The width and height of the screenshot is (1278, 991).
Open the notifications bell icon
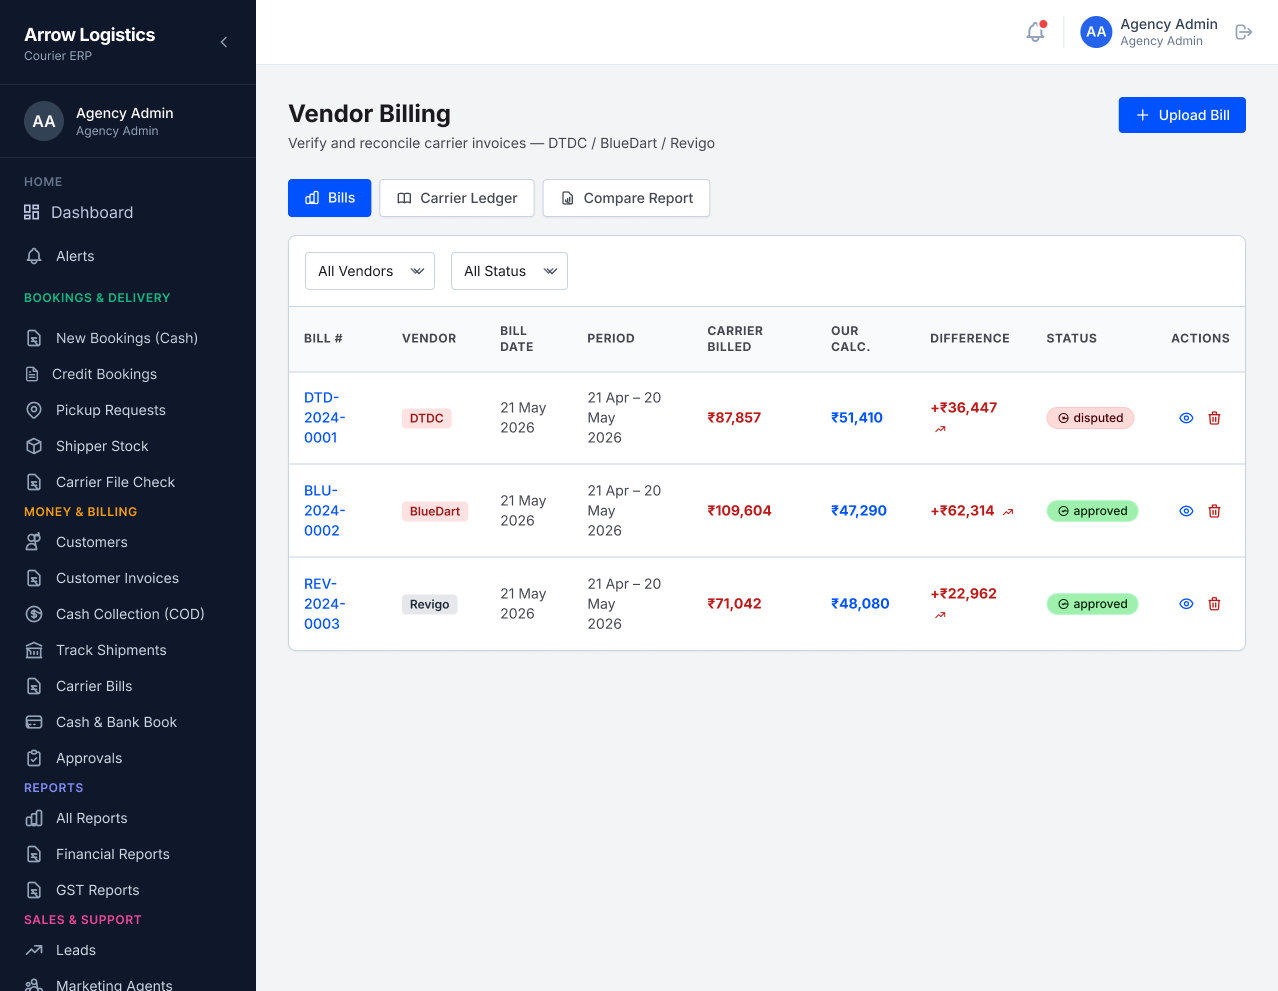1035,32
